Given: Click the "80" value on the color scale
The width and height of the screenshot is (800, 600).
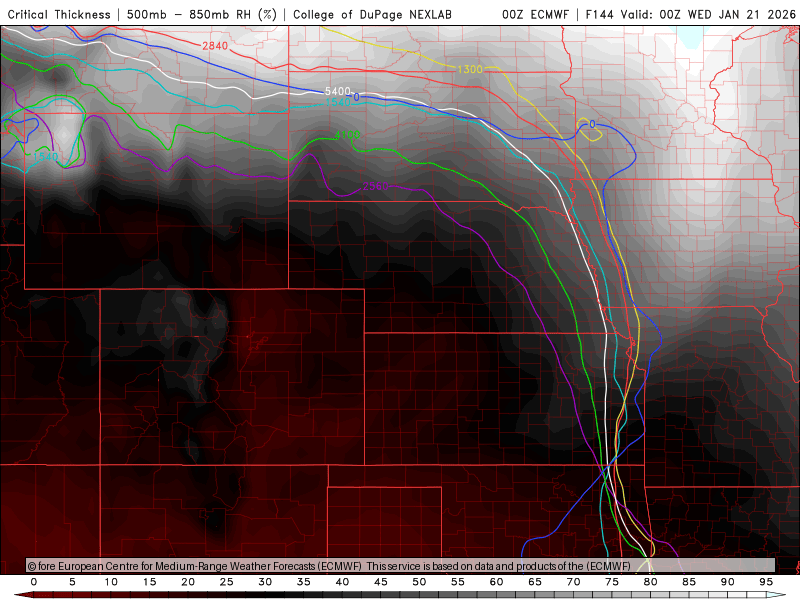Looking at the screenshot, I should pyautogui.click(x=651, y=582).
